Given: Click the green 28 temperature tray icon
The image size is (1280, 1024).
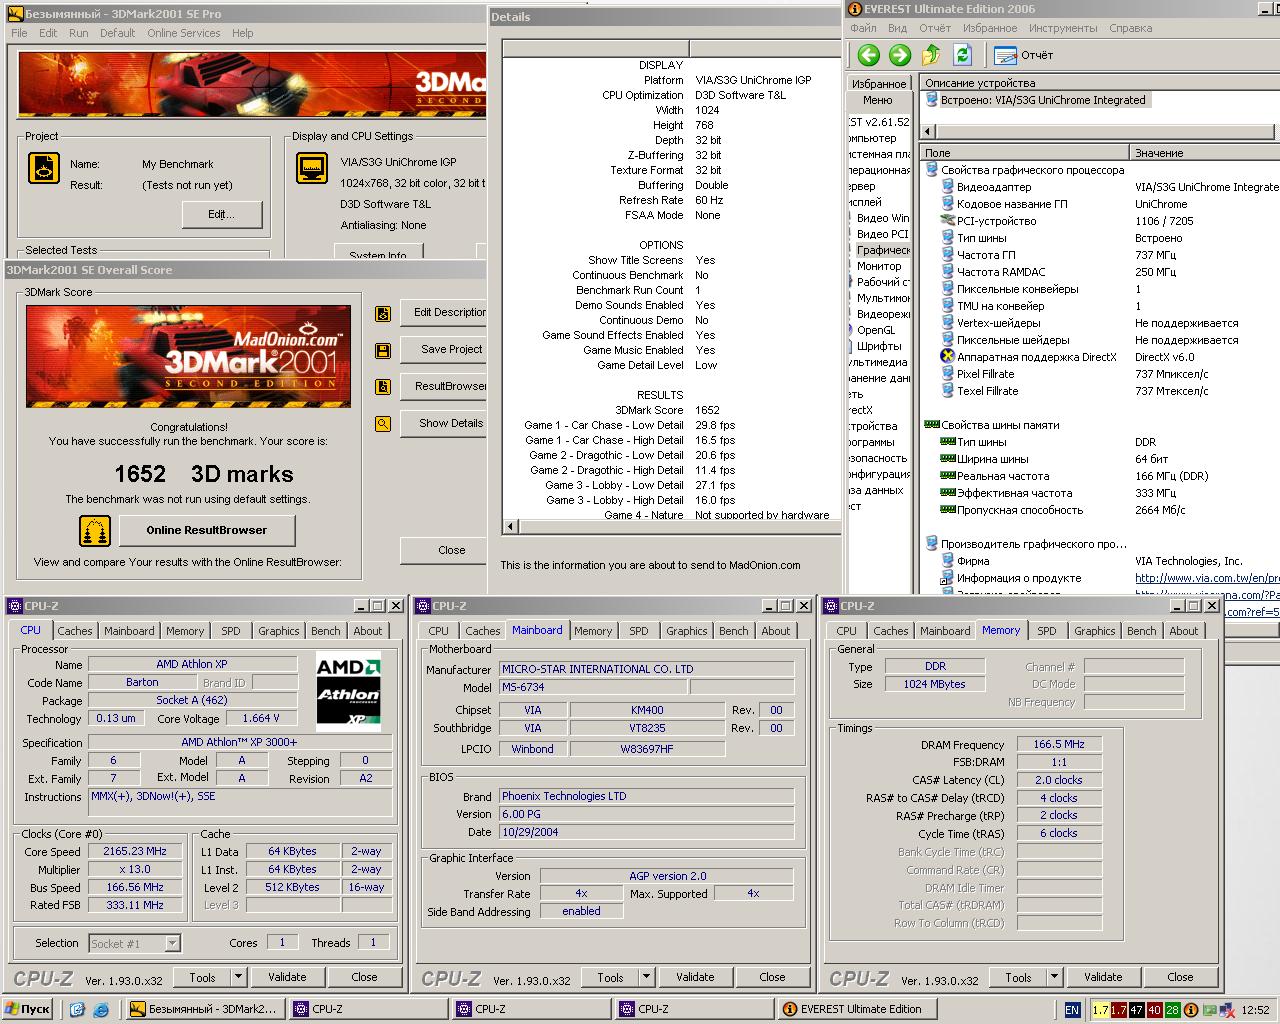Looking at the screenshot, I should 1172,1010.
